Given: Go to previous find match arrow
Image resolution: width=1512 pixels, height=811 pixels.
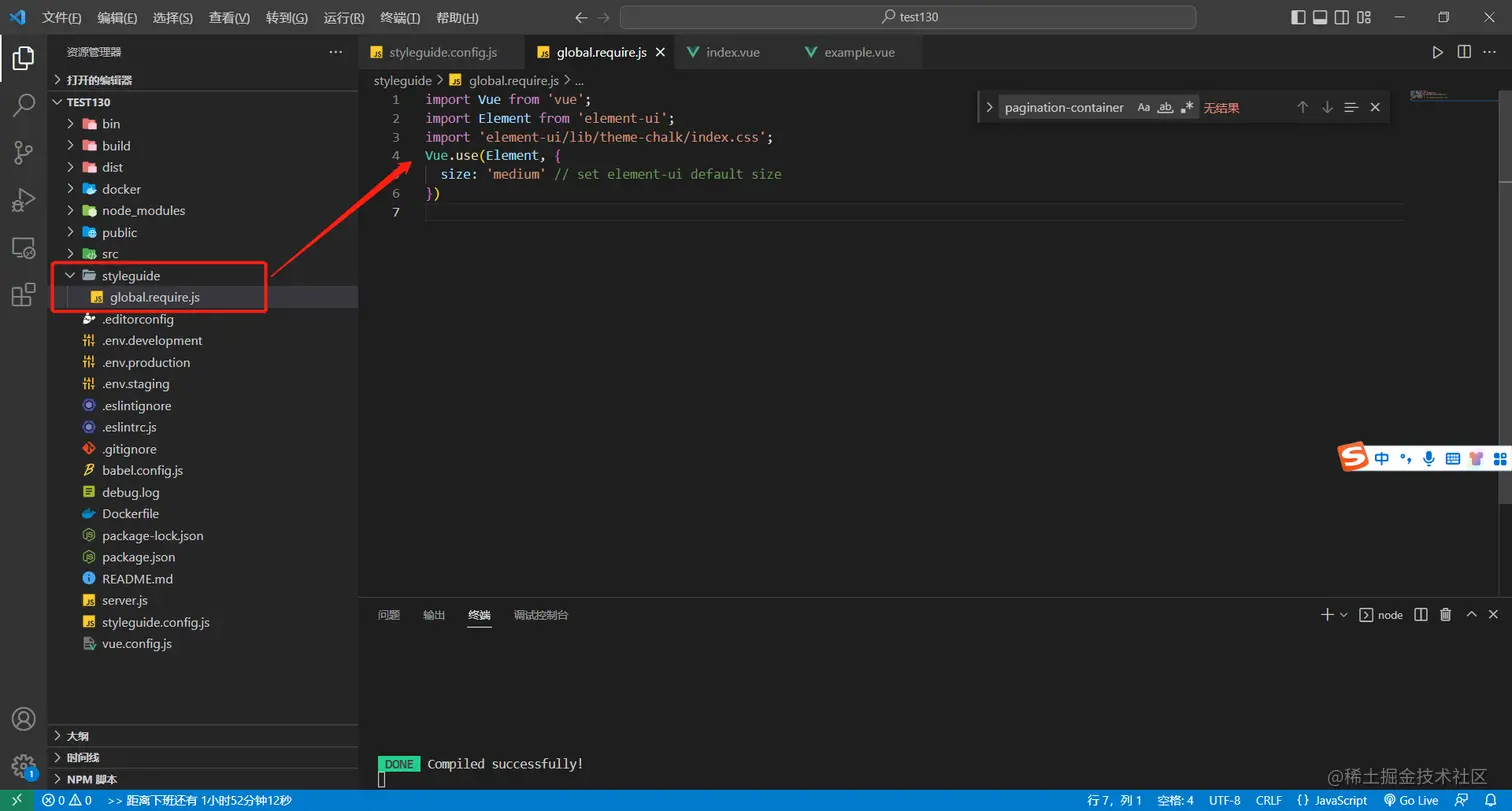Looking at the screenshot, I should click(x=1303, y=107).
